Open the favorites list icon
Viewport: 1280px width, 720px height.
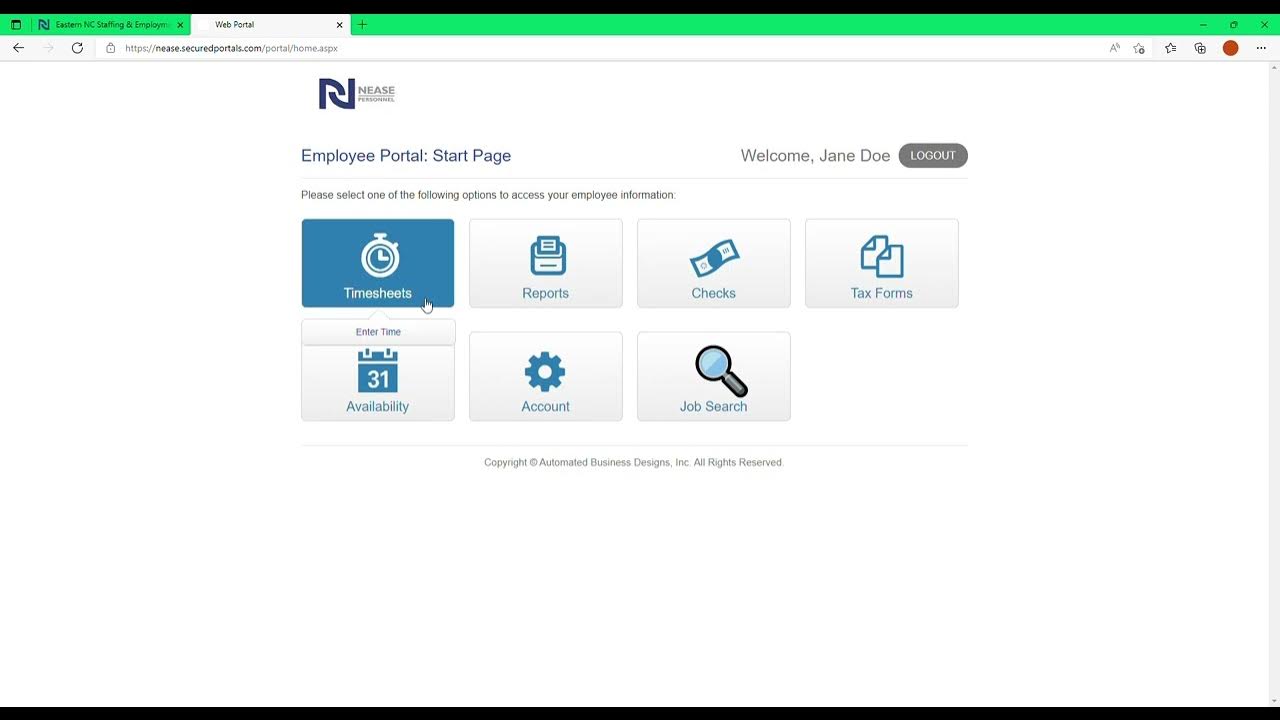[x=1170, y=48]
